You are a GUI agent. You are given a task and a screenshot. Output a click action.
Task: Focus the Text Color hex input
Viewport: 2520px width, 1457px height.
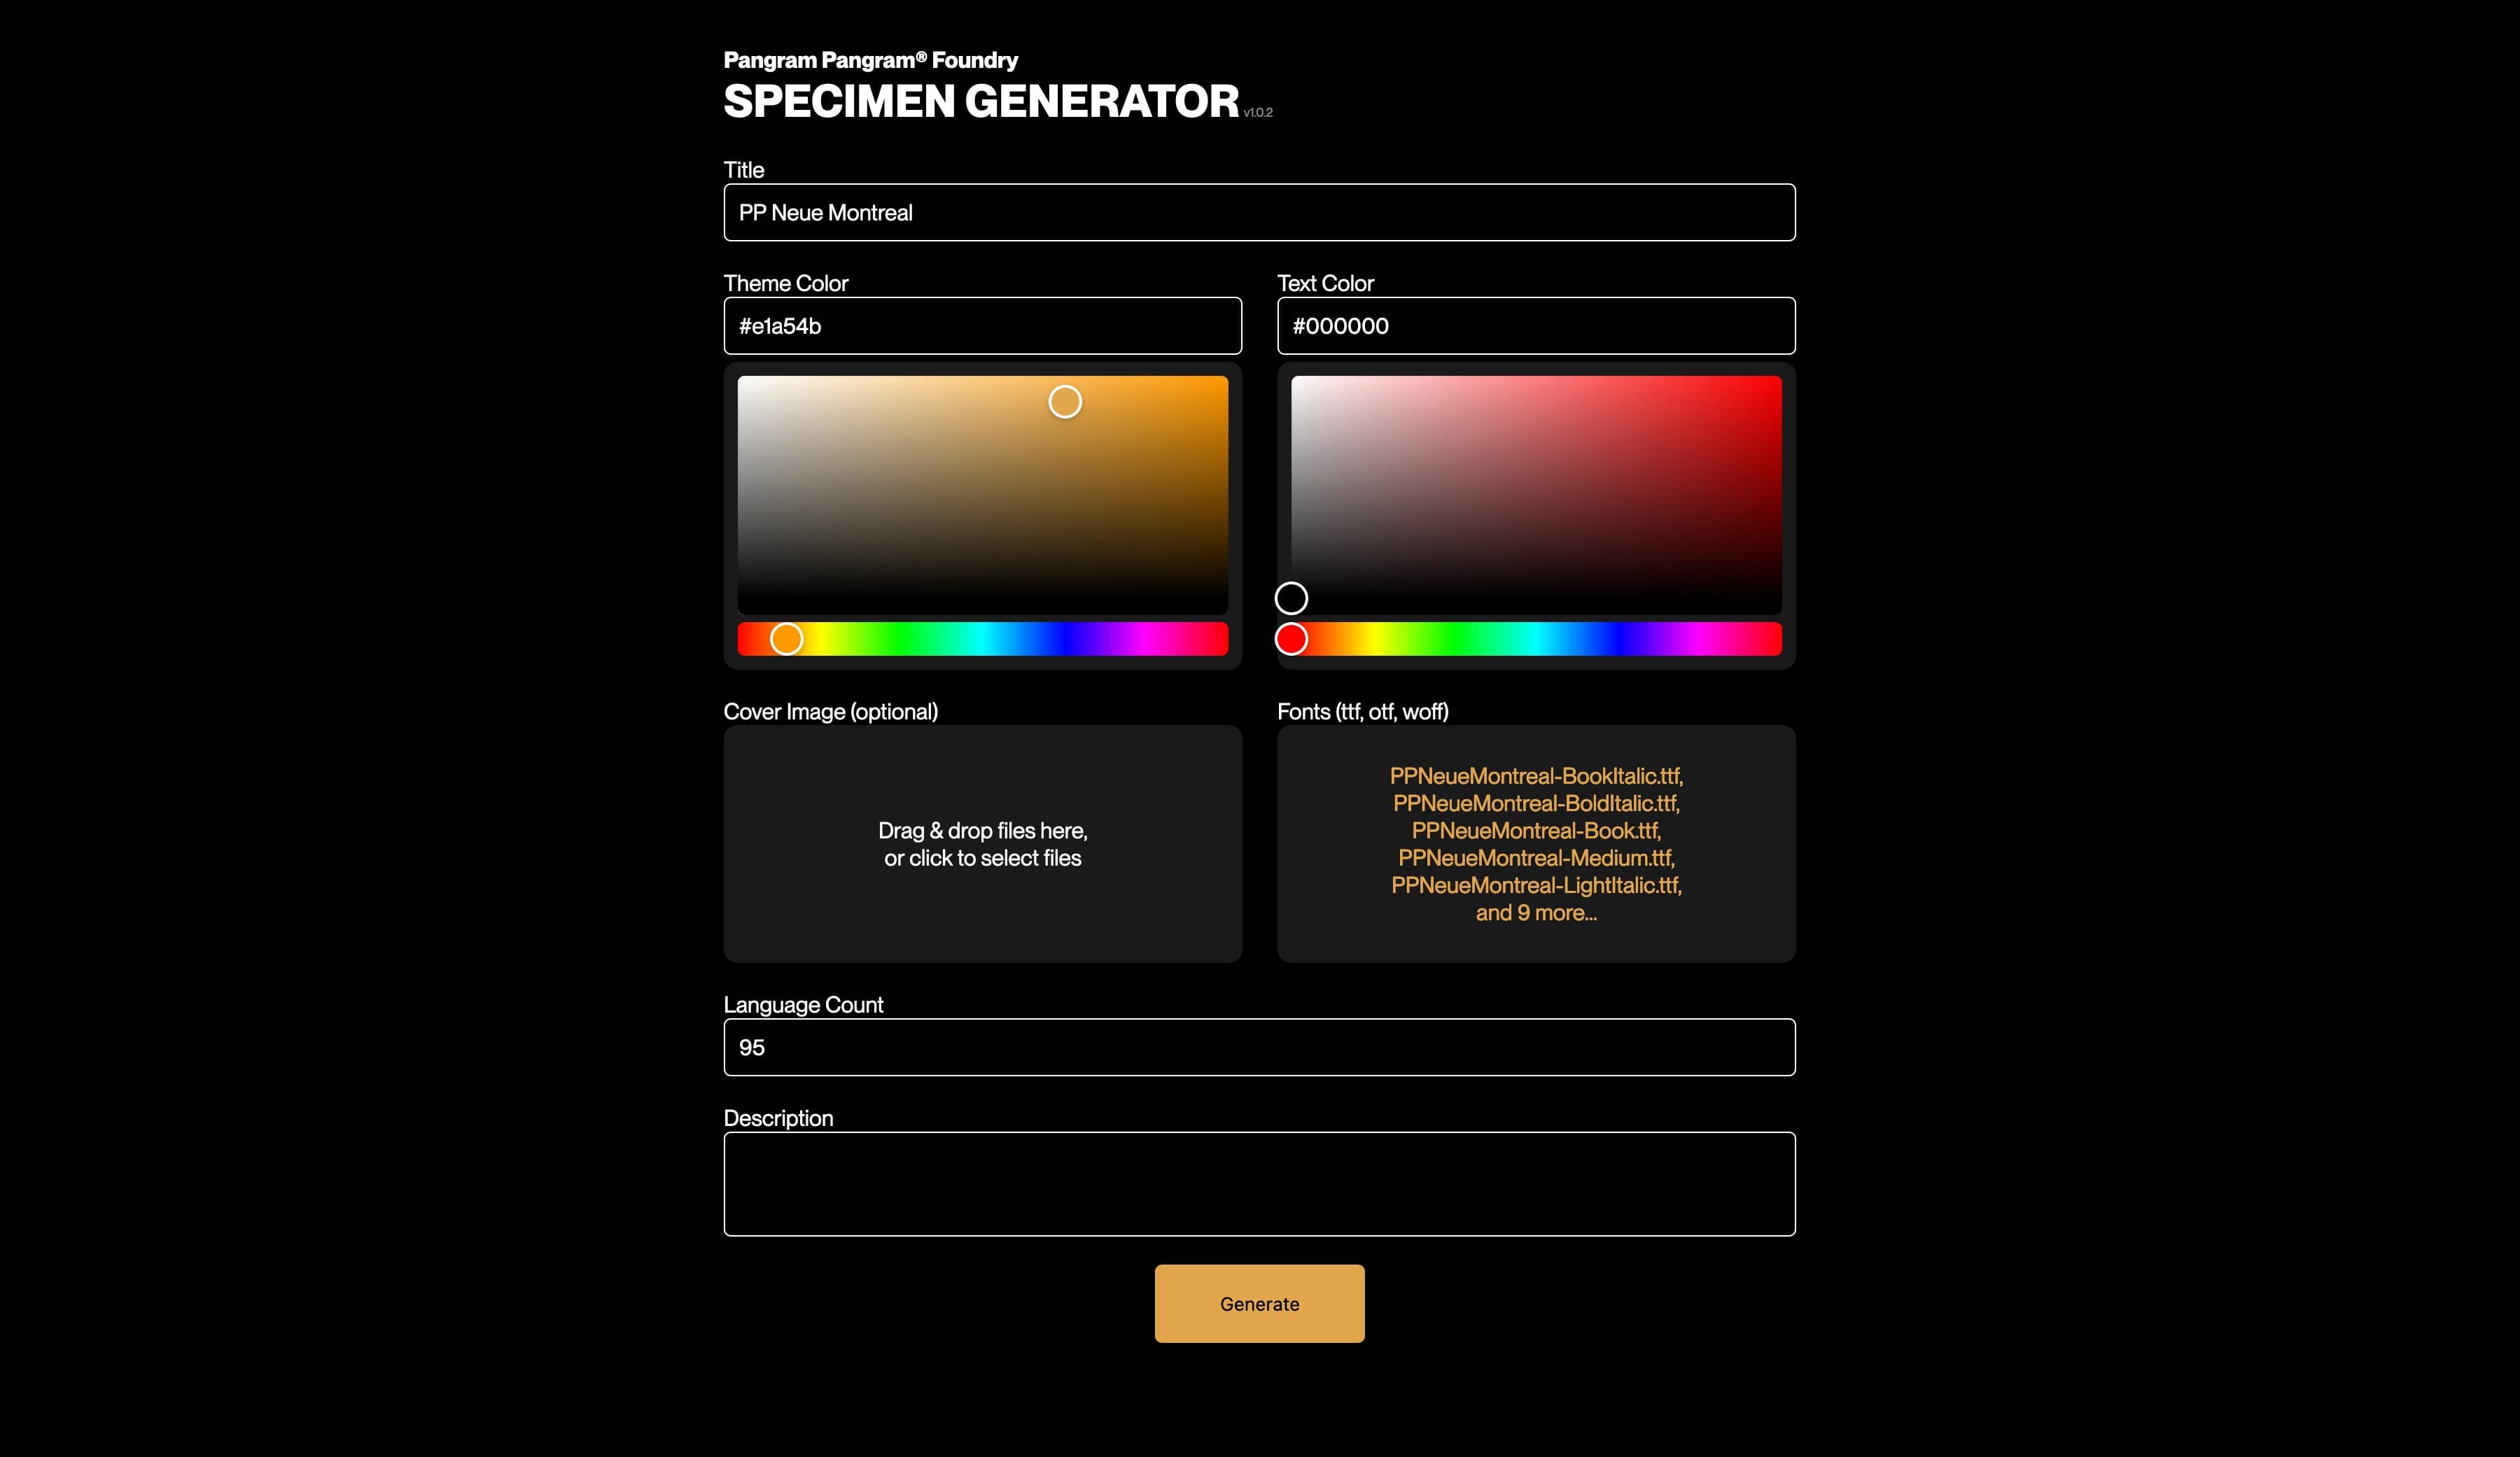tap(1535, 326)
